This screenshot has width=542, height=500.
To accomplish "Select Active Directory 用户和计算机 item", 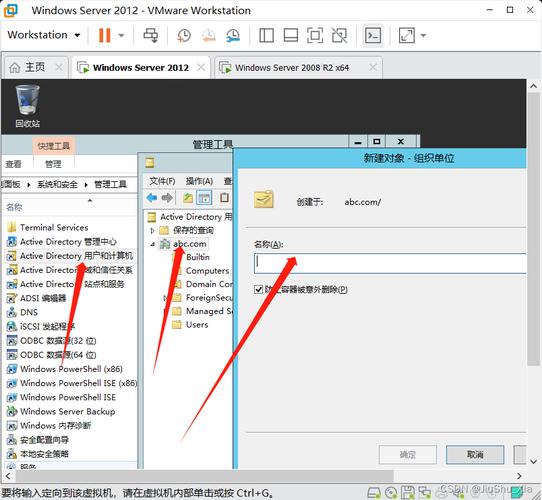I will click(70, 256).
